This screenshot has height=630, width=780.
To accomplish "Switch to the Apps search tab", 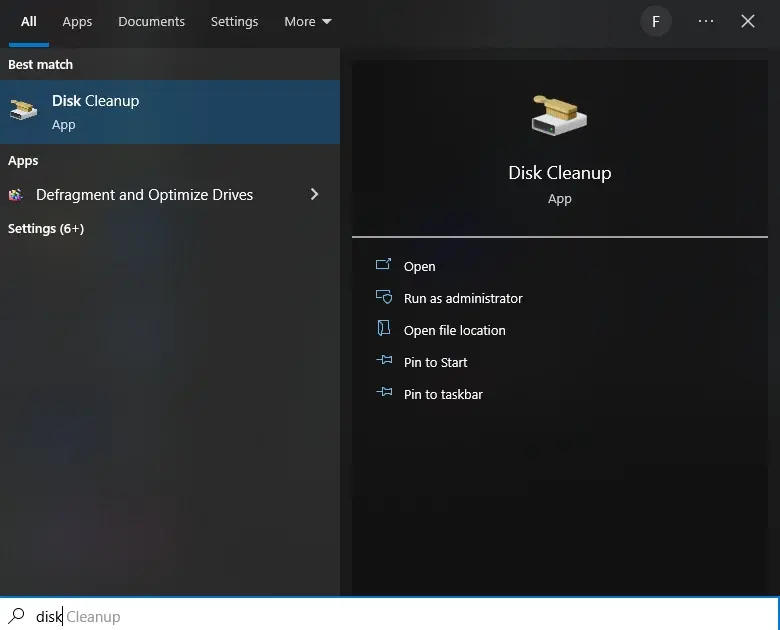I will [x=77, y=21].
